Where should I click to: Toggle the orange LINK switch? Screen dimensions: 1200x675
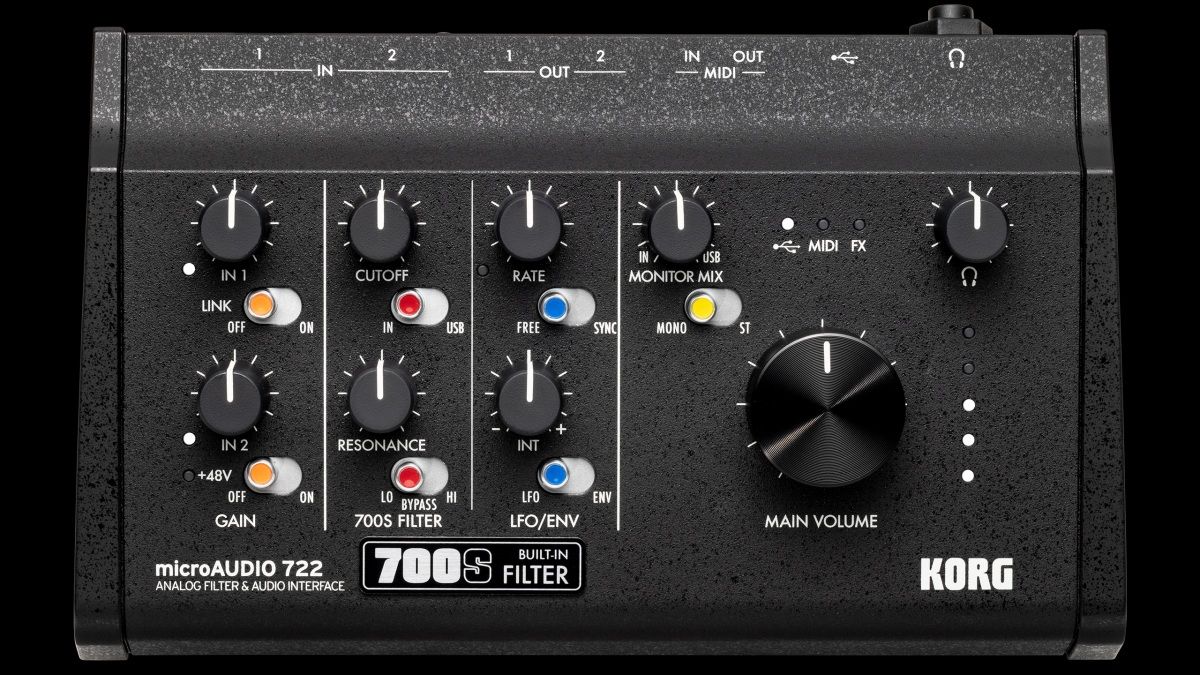pyautogui.click(x=272, y=304)
